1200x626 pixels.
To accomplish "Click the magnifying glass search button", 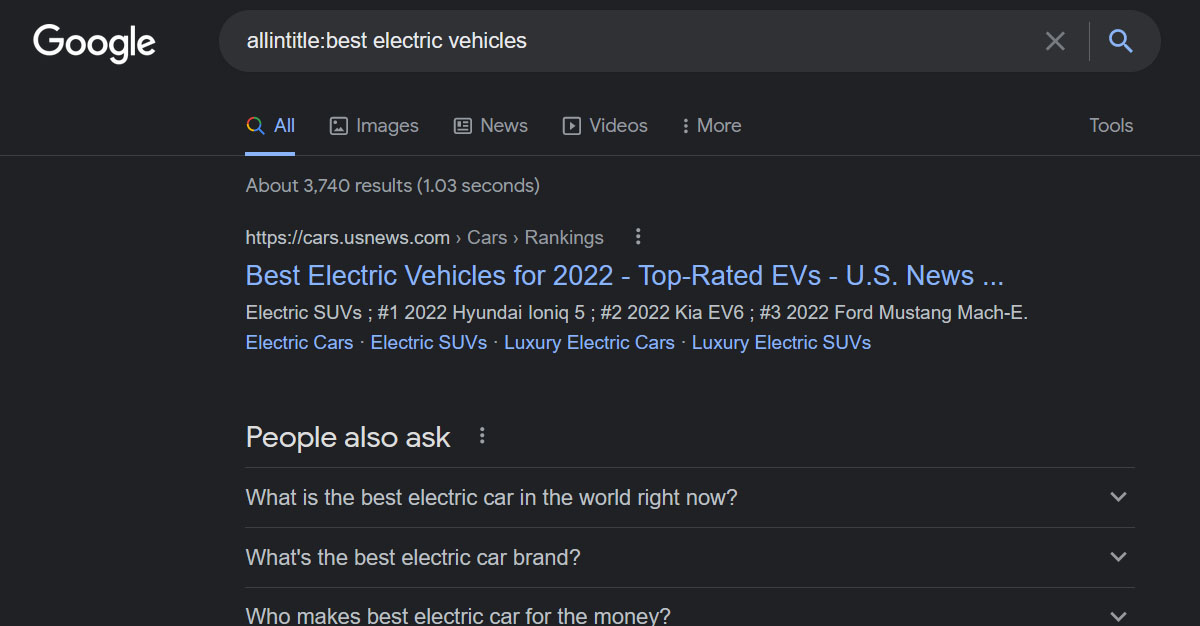I will pyautogui.click(x=1121, y=41).
